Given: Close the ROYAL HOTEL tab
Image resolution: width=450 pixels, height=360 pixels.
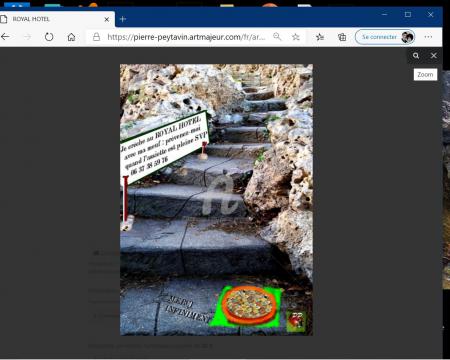Looking at the screenshot, I should pos(107,19).
